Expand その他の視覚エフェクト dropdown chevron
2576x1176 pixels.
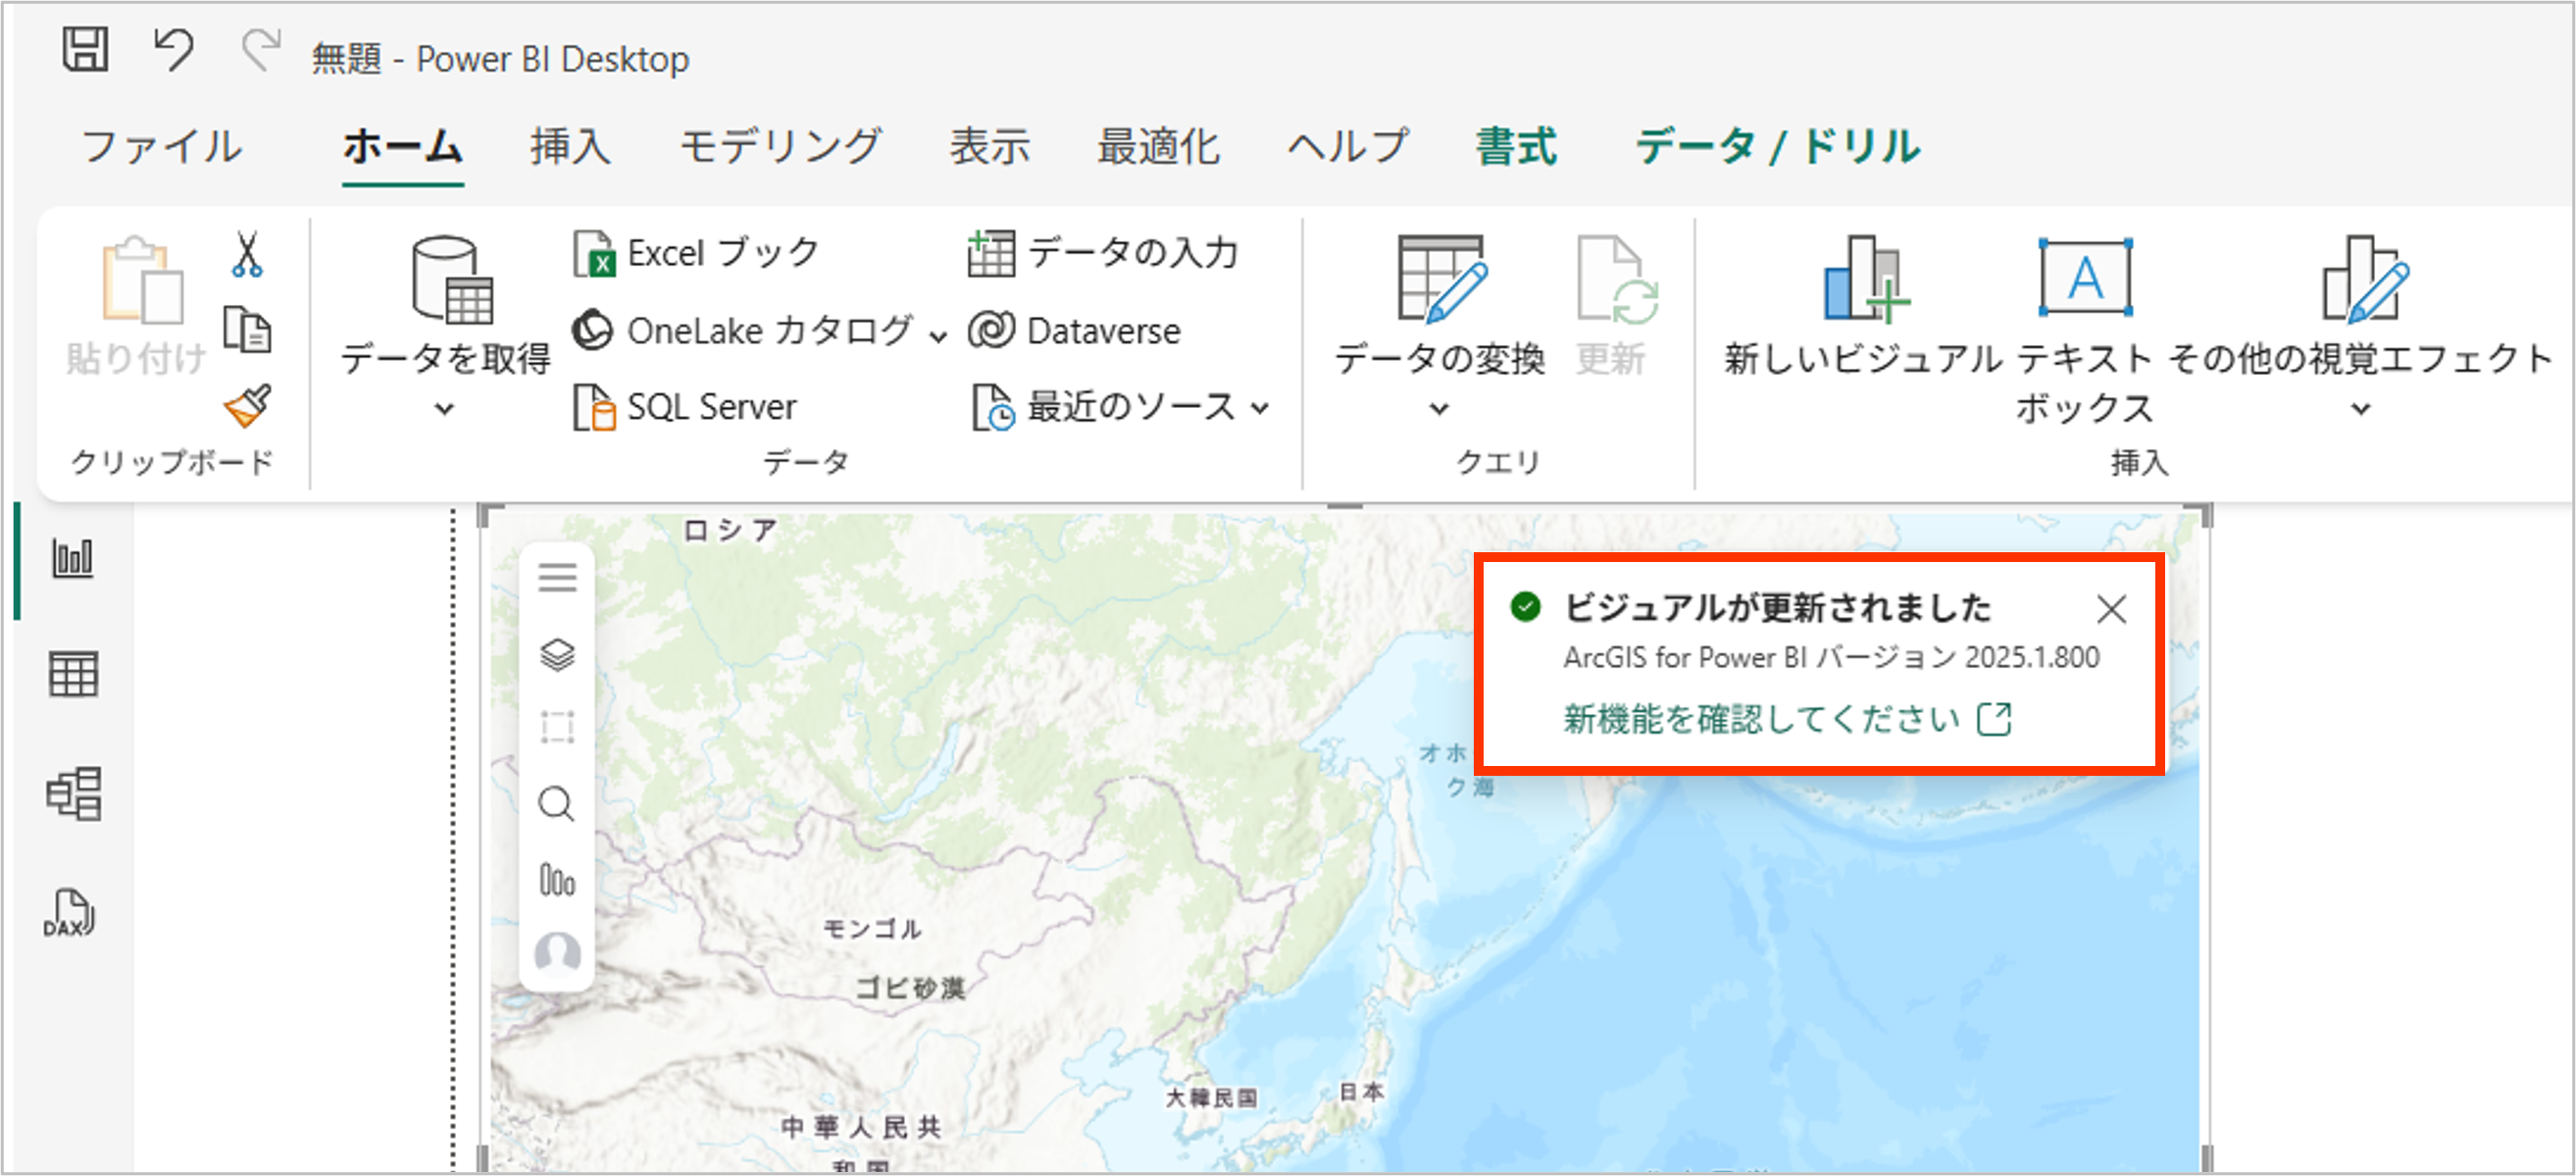pos(2361,408)
